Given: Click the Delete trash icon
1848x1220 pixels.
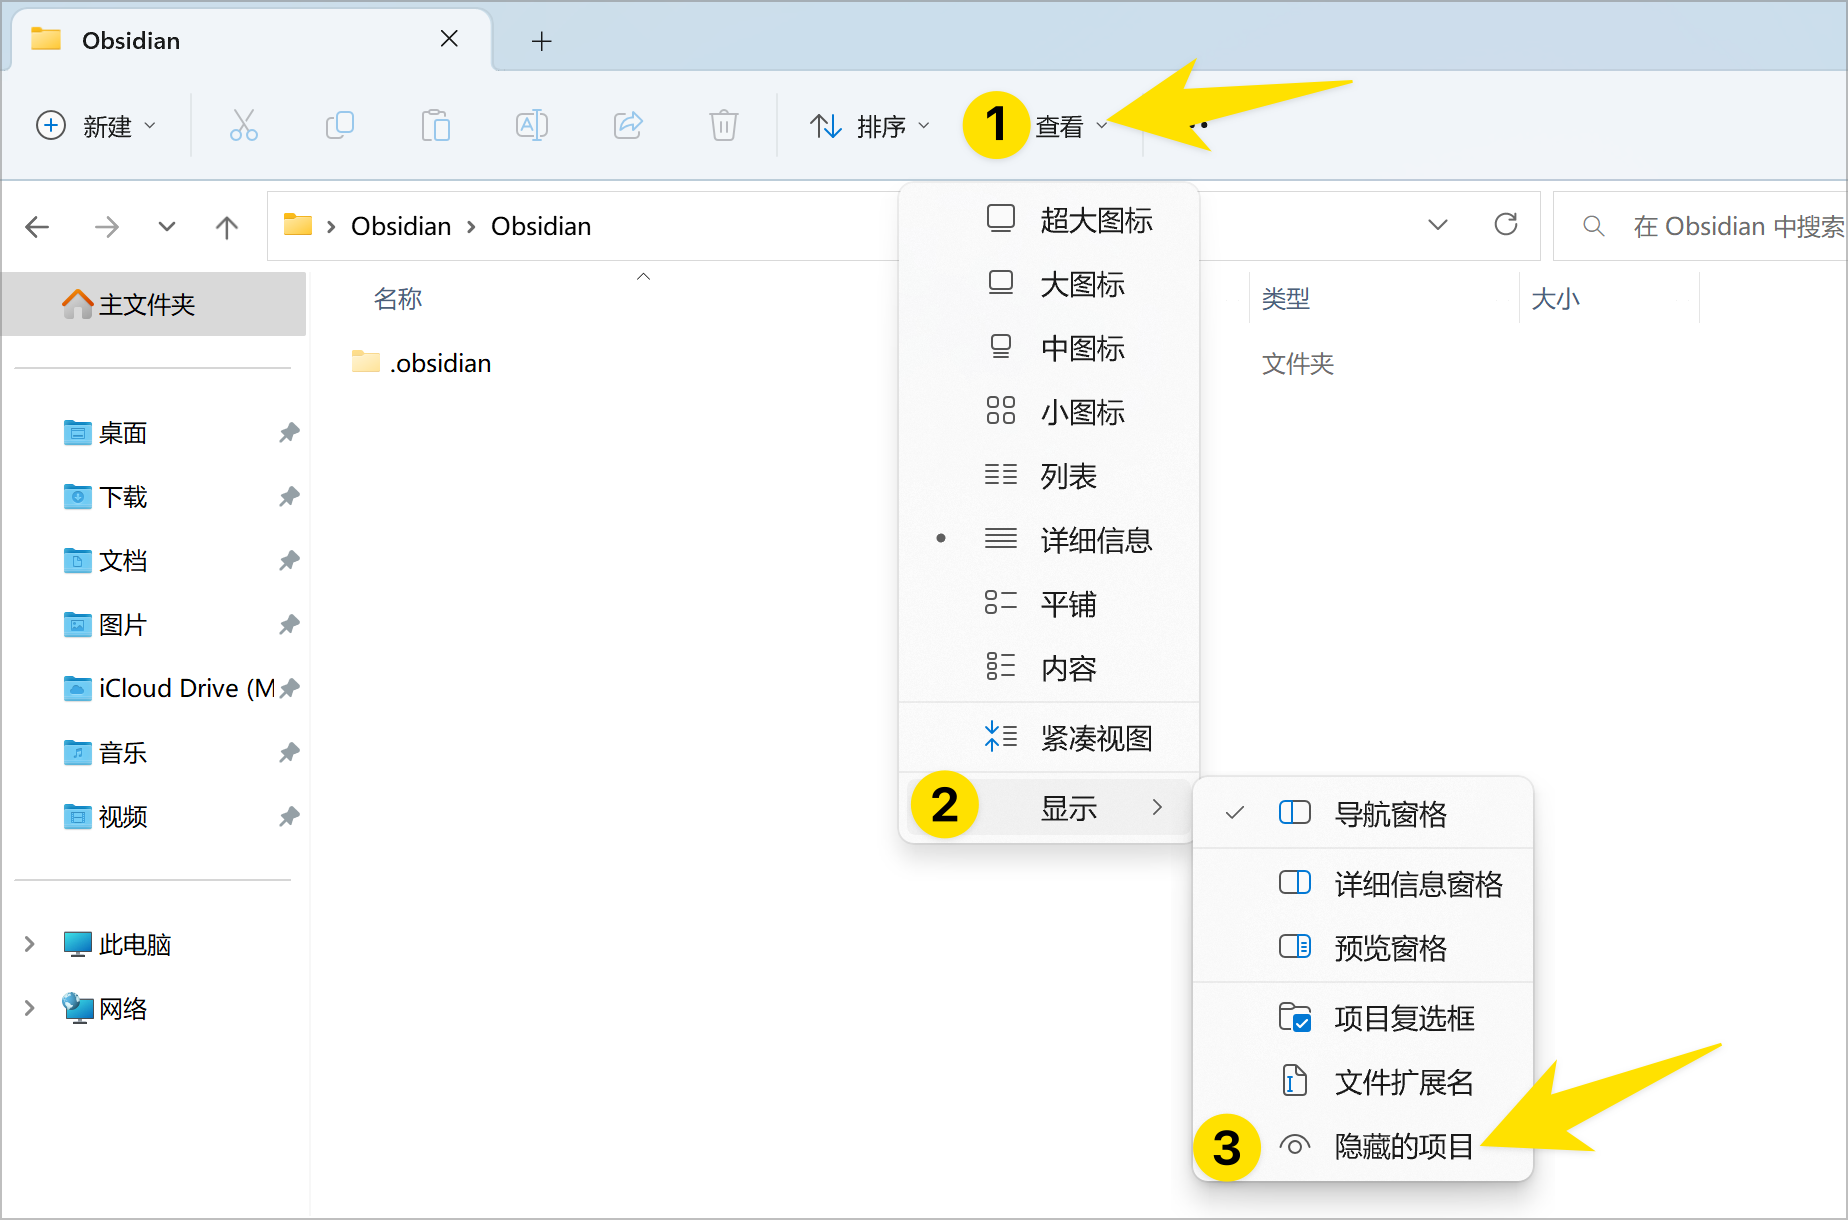Looking at the screenshot, I should tap(724, 125).
